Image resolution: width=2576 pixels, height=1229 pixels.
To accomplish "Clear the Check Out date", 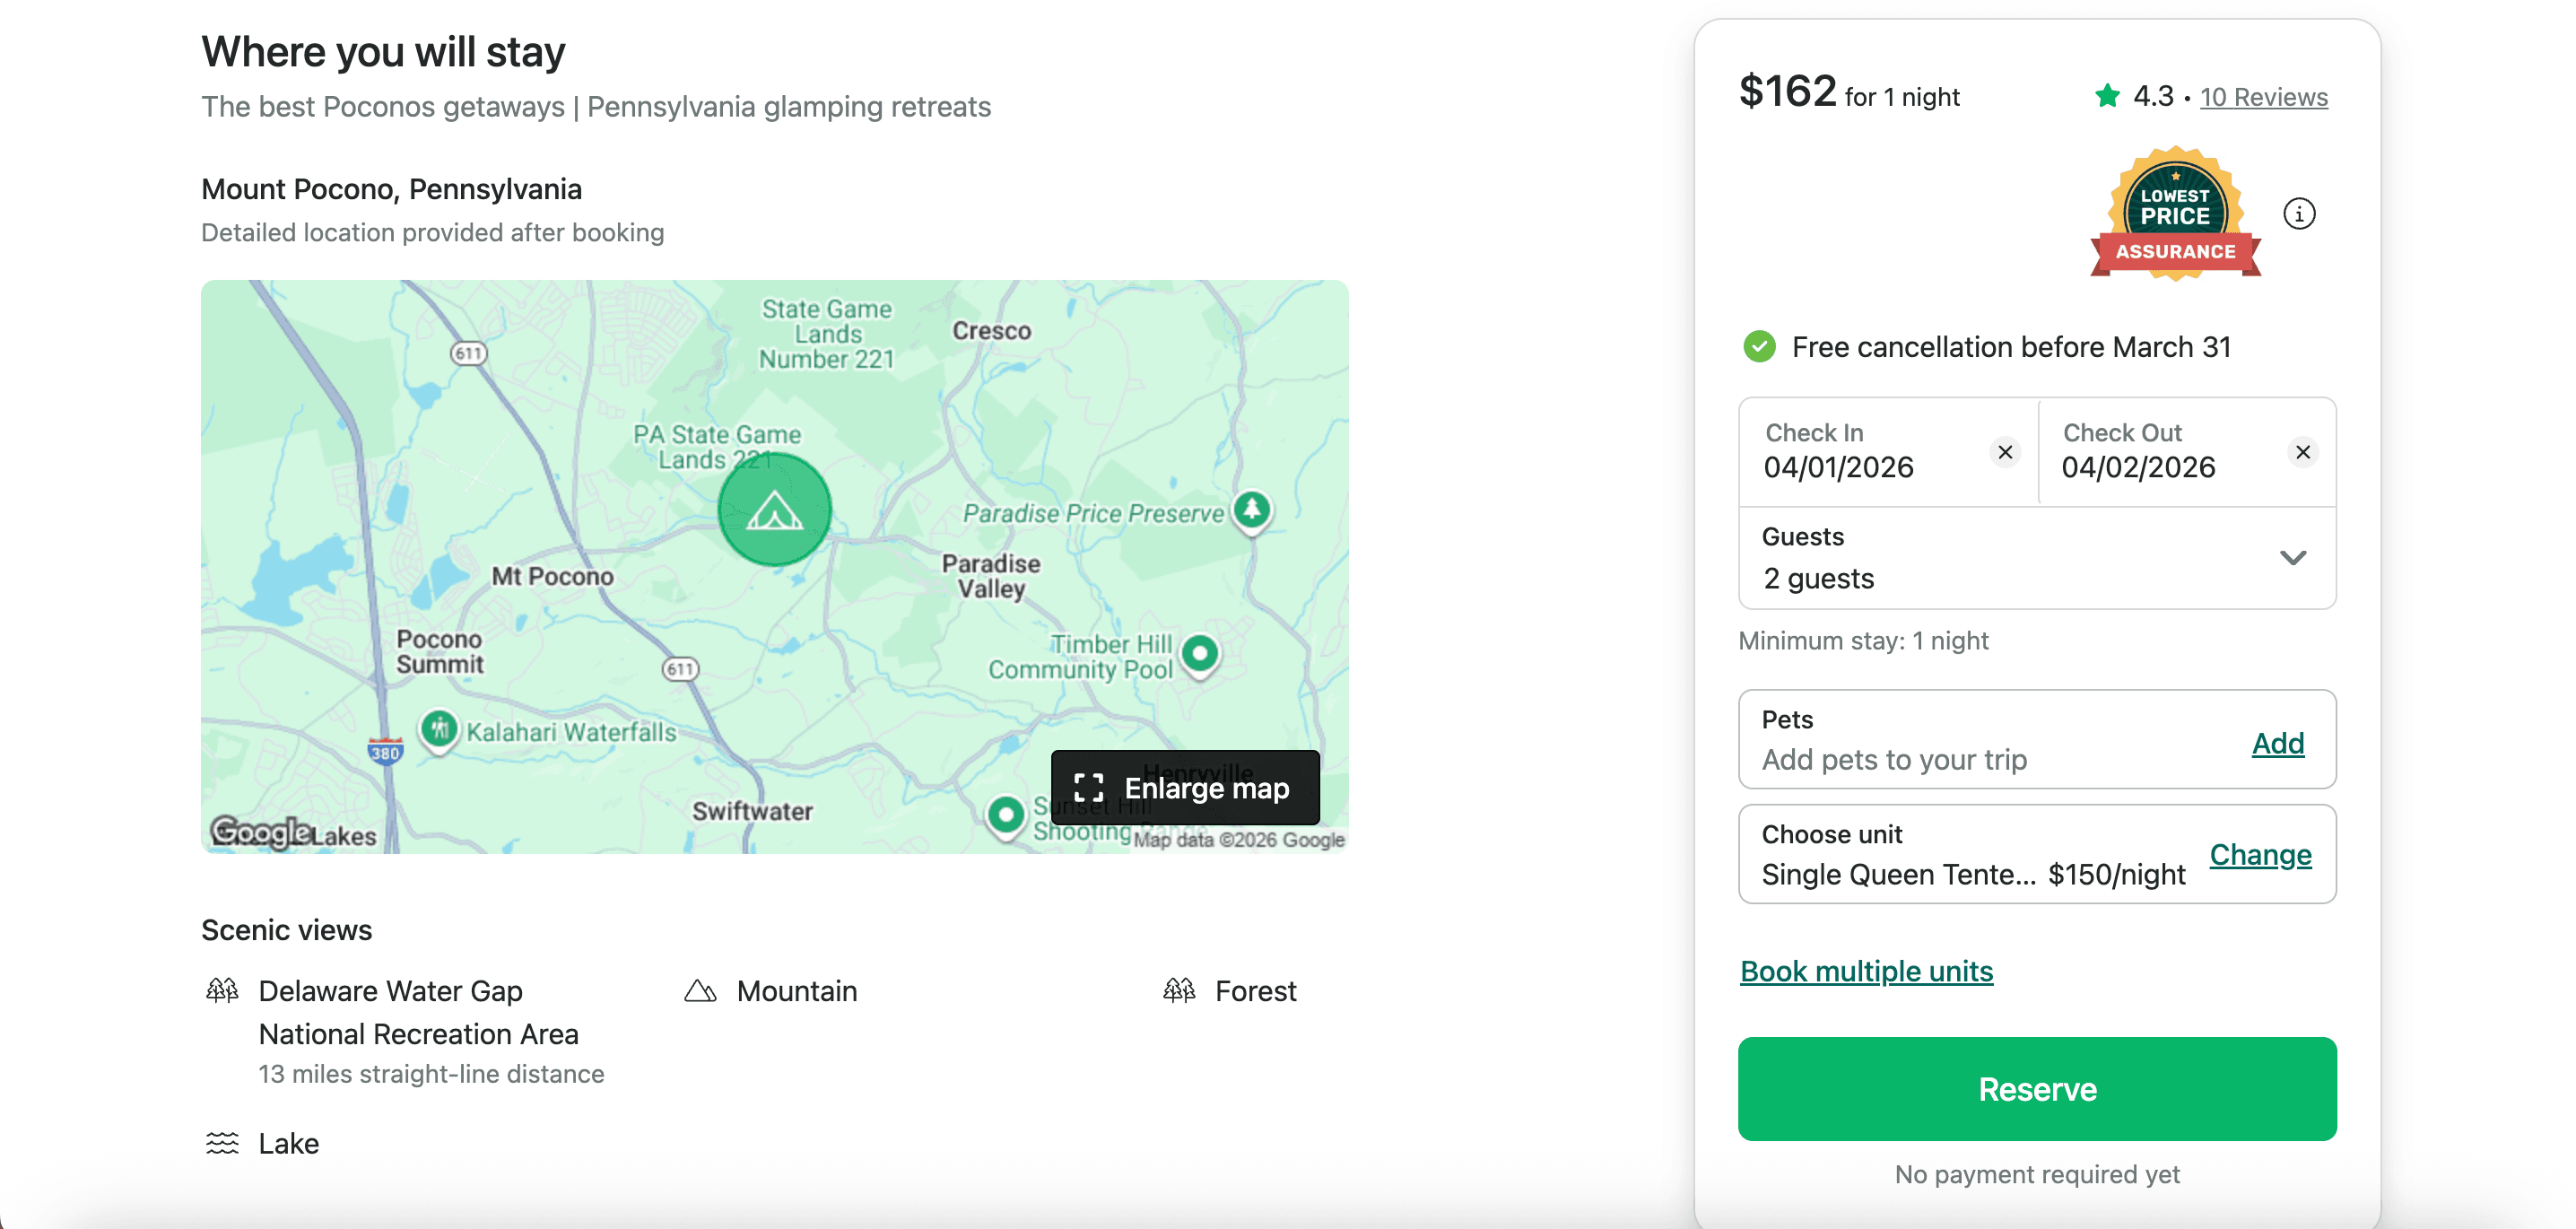I will (x=2302, y=452).
